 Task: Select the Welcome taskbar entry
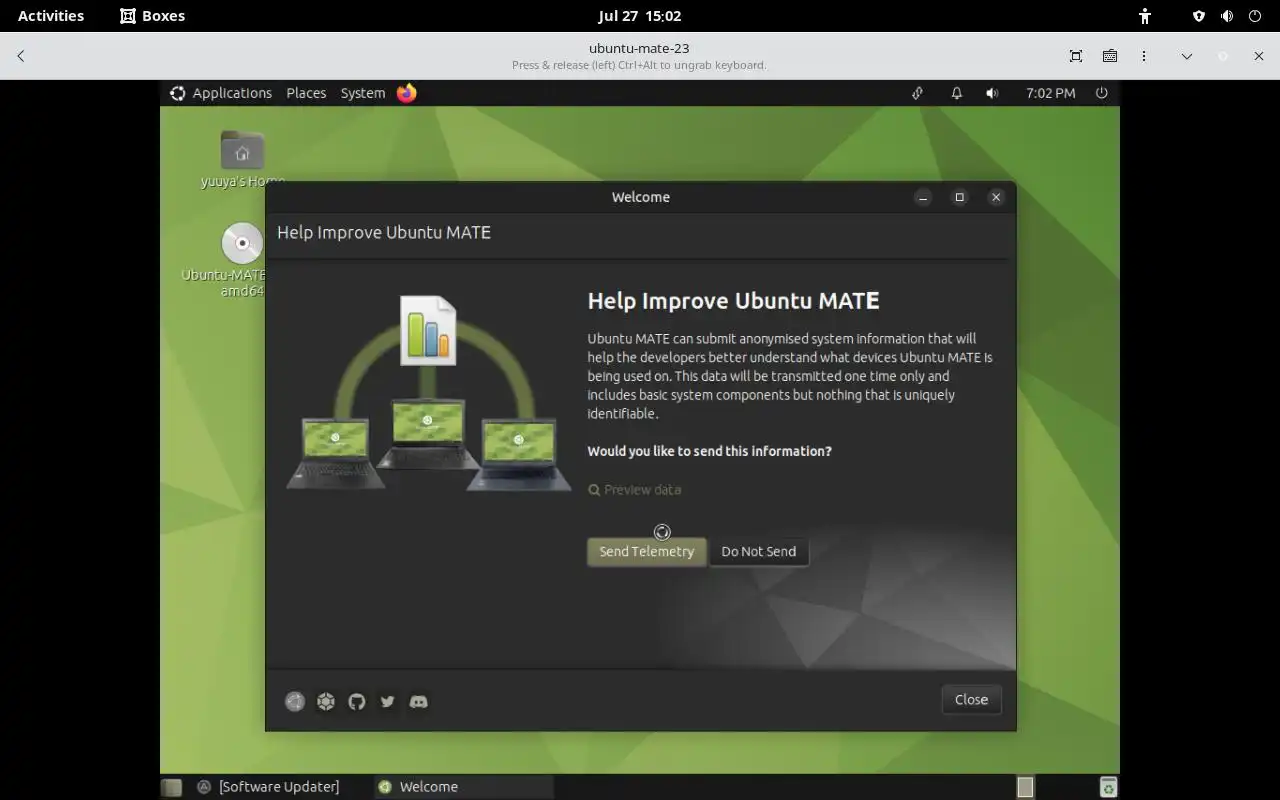[x=464, y=787]
